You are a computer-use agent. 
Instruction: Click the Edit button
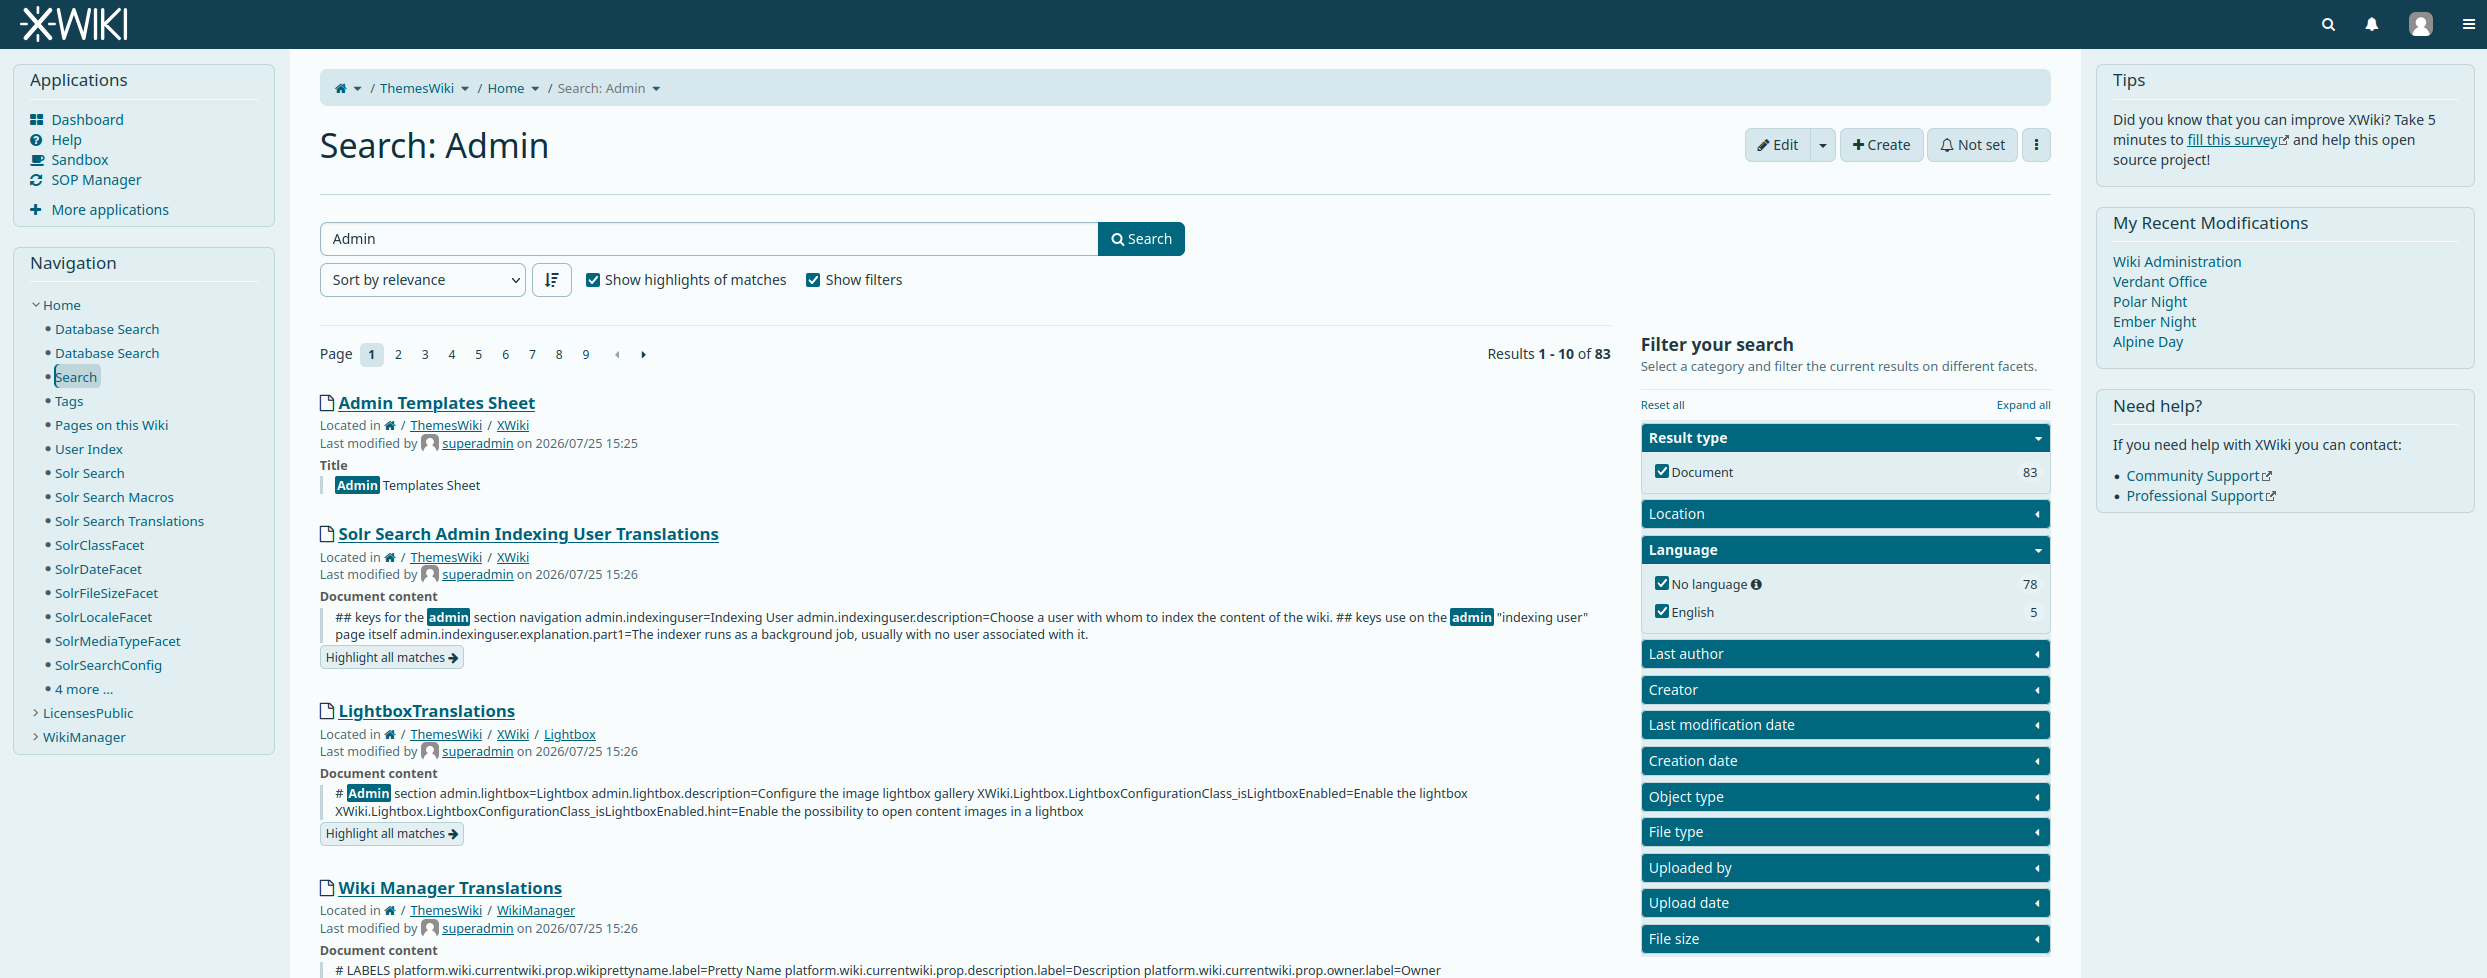[x=1778, y=145]
